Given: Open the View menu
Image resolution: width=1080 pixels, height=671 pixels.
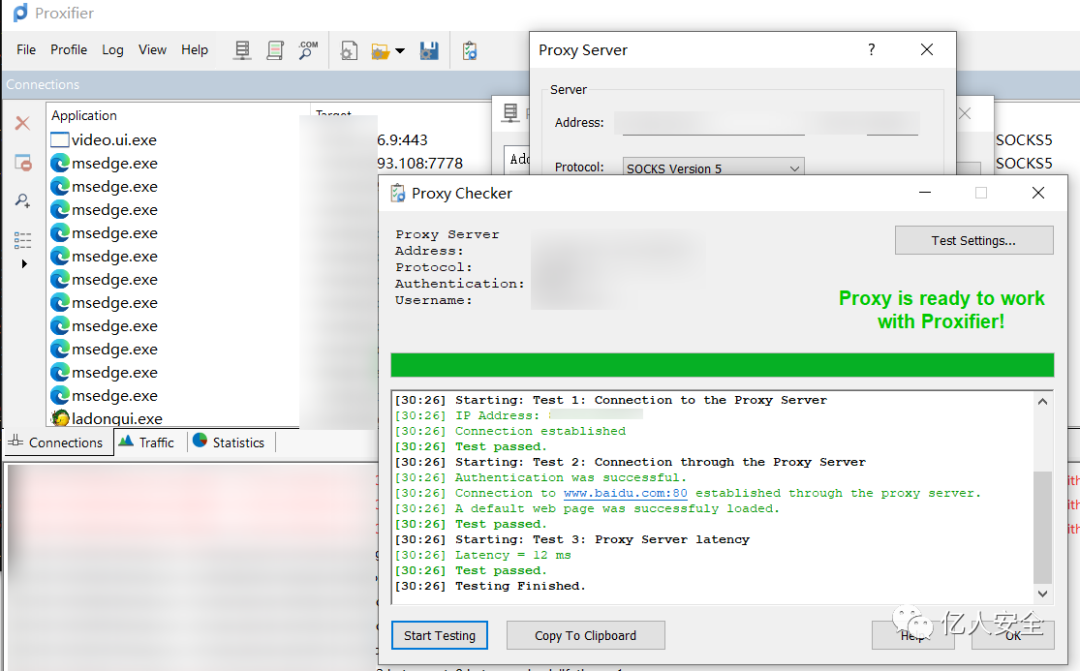Looking at the screenshot, I should coord(152,50).
